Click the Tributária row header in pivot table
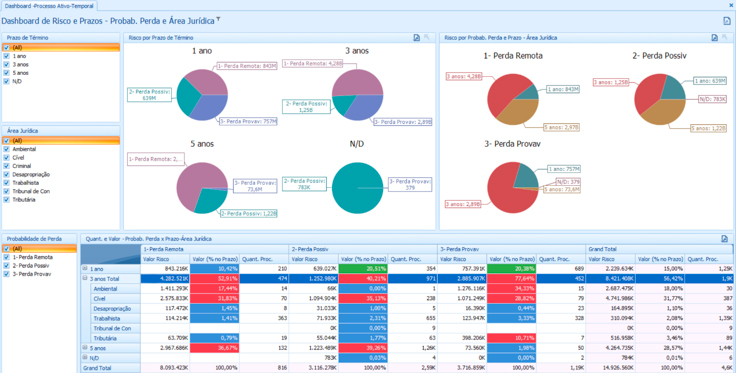The height and width of the screenshot is (373, 736). click(x=115, y=338)
